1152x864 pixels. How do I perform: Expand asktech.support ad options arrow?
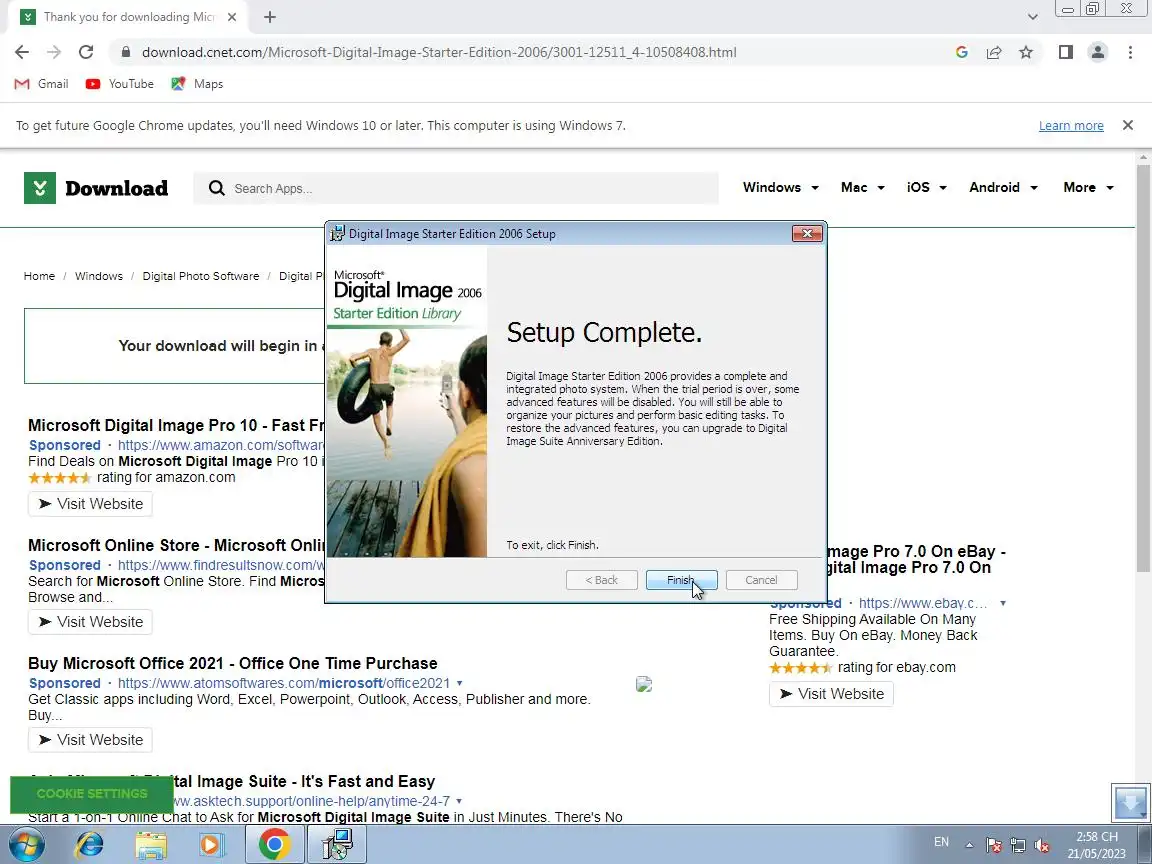pos(459,802)
